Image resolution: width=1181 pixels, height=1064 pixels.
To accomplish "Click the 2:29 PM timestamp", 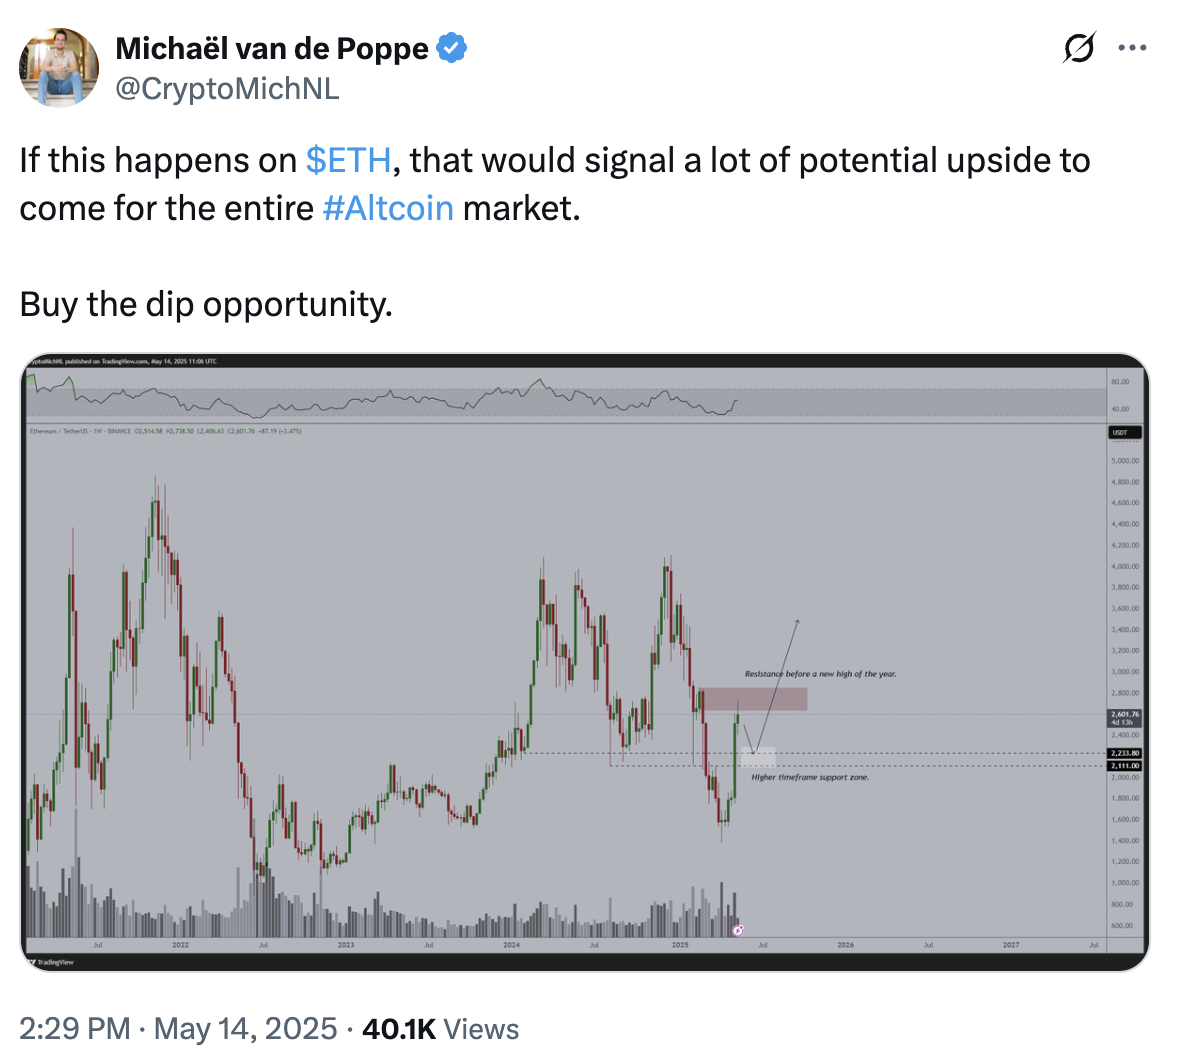I will click(x=75, y=1029).
